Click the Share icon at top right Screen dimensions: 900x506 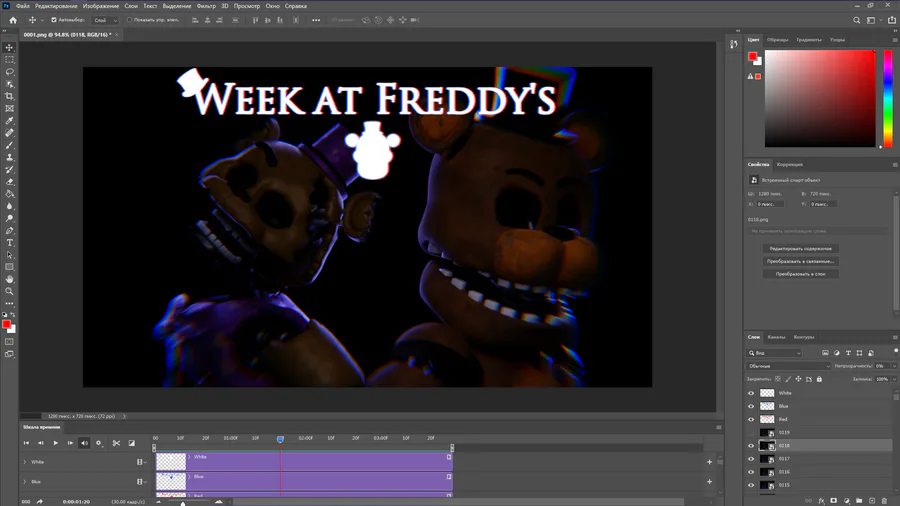tap(891, 20)
